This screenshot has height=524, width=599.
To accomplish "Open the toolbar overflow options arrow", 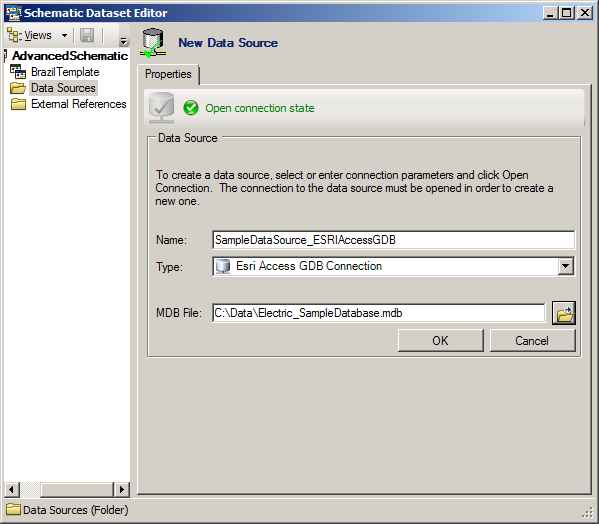I will point(123,41).
